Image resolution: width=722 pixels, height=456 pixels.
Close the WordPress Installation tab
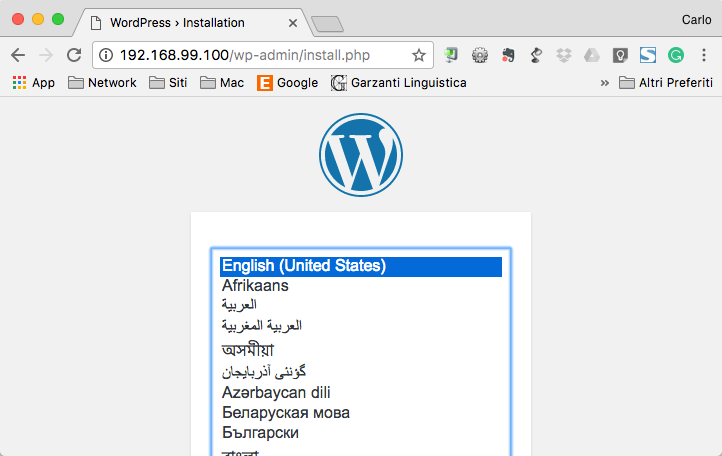point(293,23)
